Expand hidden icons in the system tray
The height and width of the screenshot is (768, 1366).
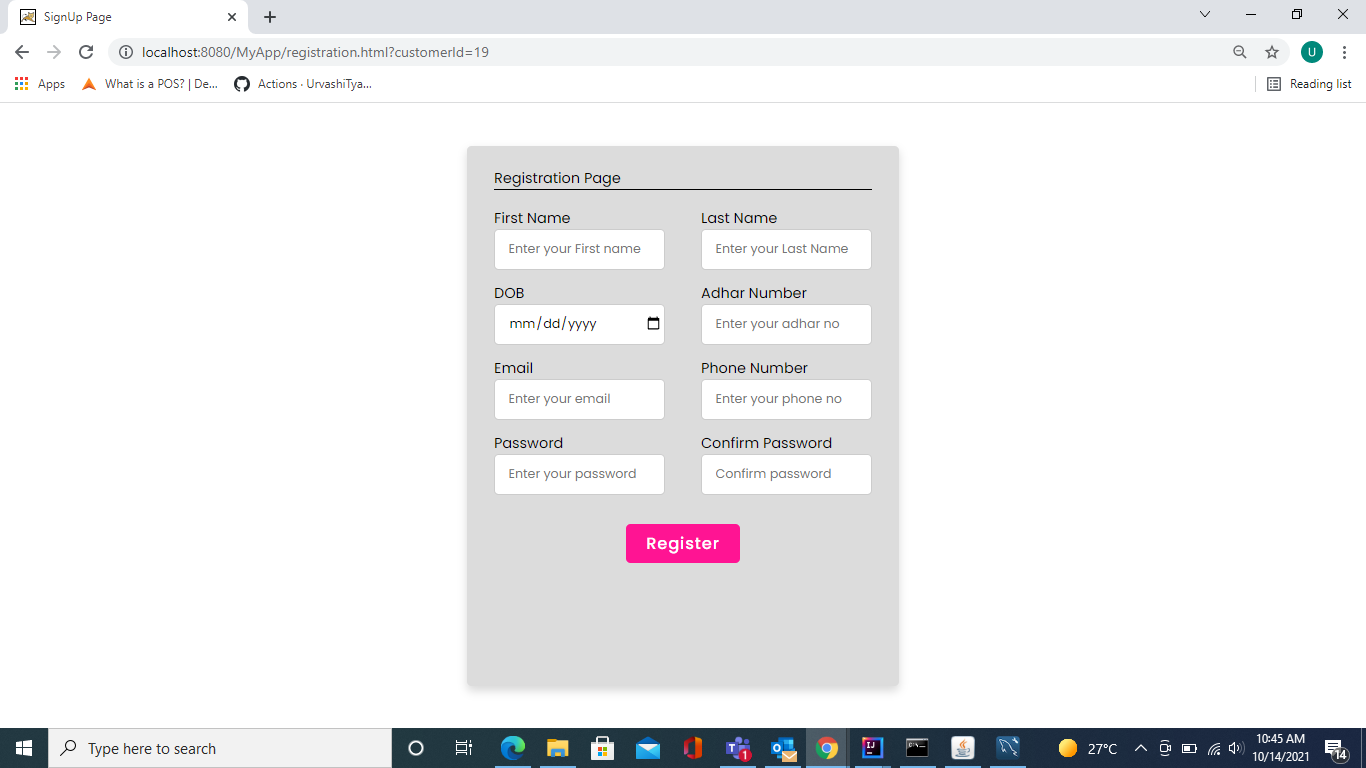click(1140, 748)
